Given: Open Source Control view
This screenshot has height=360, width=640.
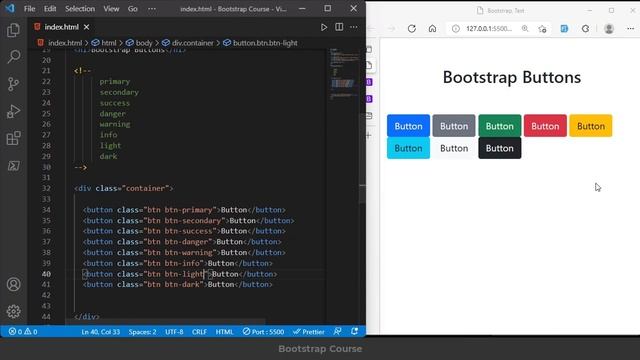Looking at the screenshot, I should point(13,84).
